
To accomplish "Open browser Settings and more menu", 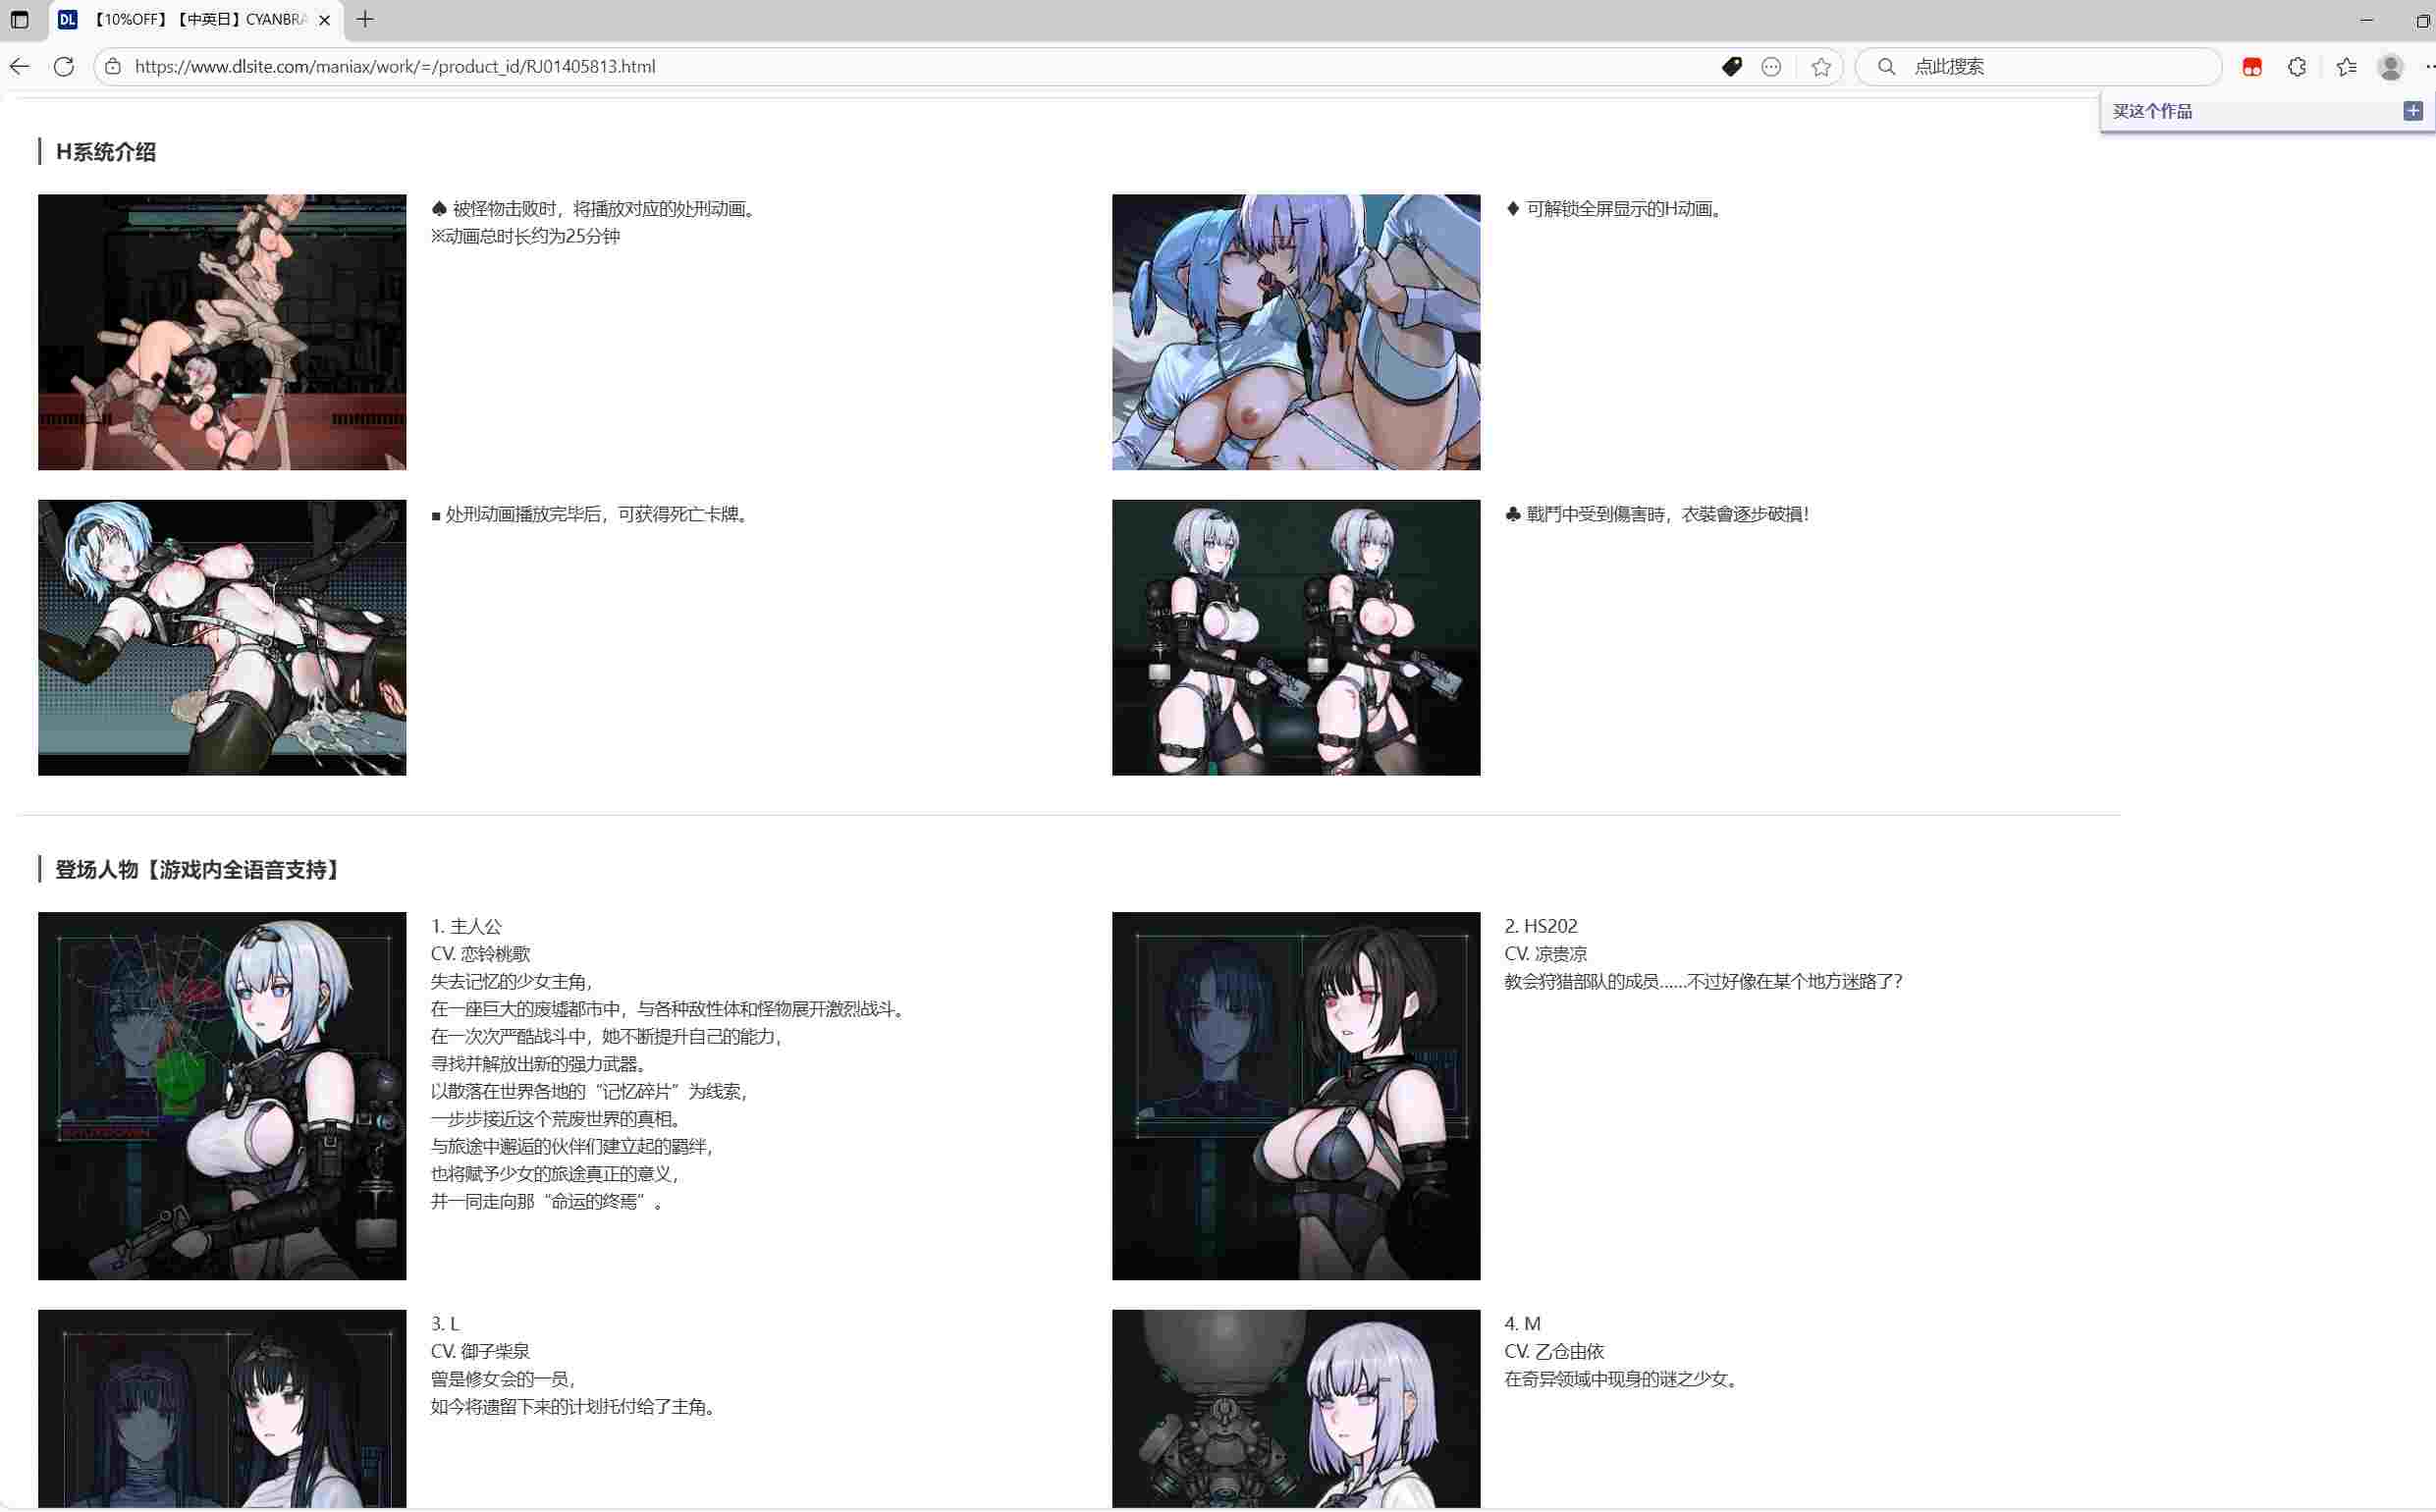I will pos(2429,66).
